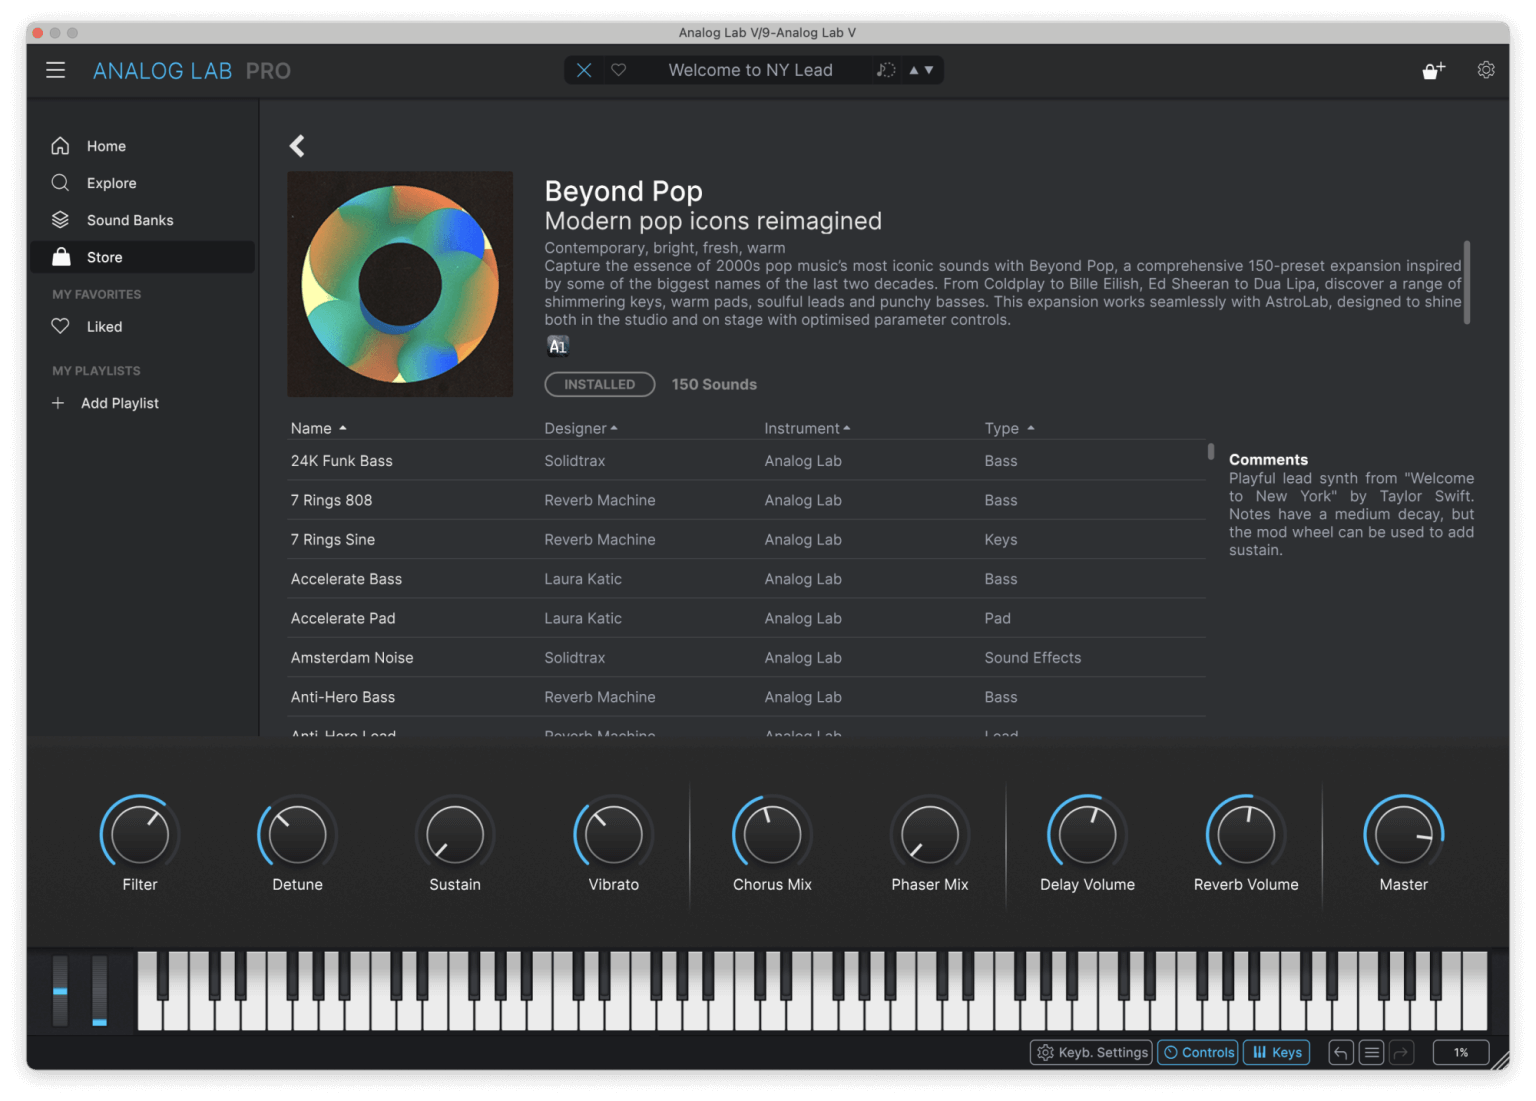
Task: Toggle the Controls panel button
Action: (1198, 1052)
